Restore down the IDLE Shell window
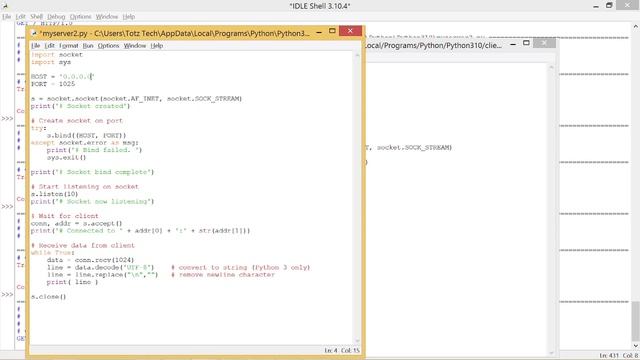Image resolution: width=640 pixels, height=360 pixels. [609, 5]
